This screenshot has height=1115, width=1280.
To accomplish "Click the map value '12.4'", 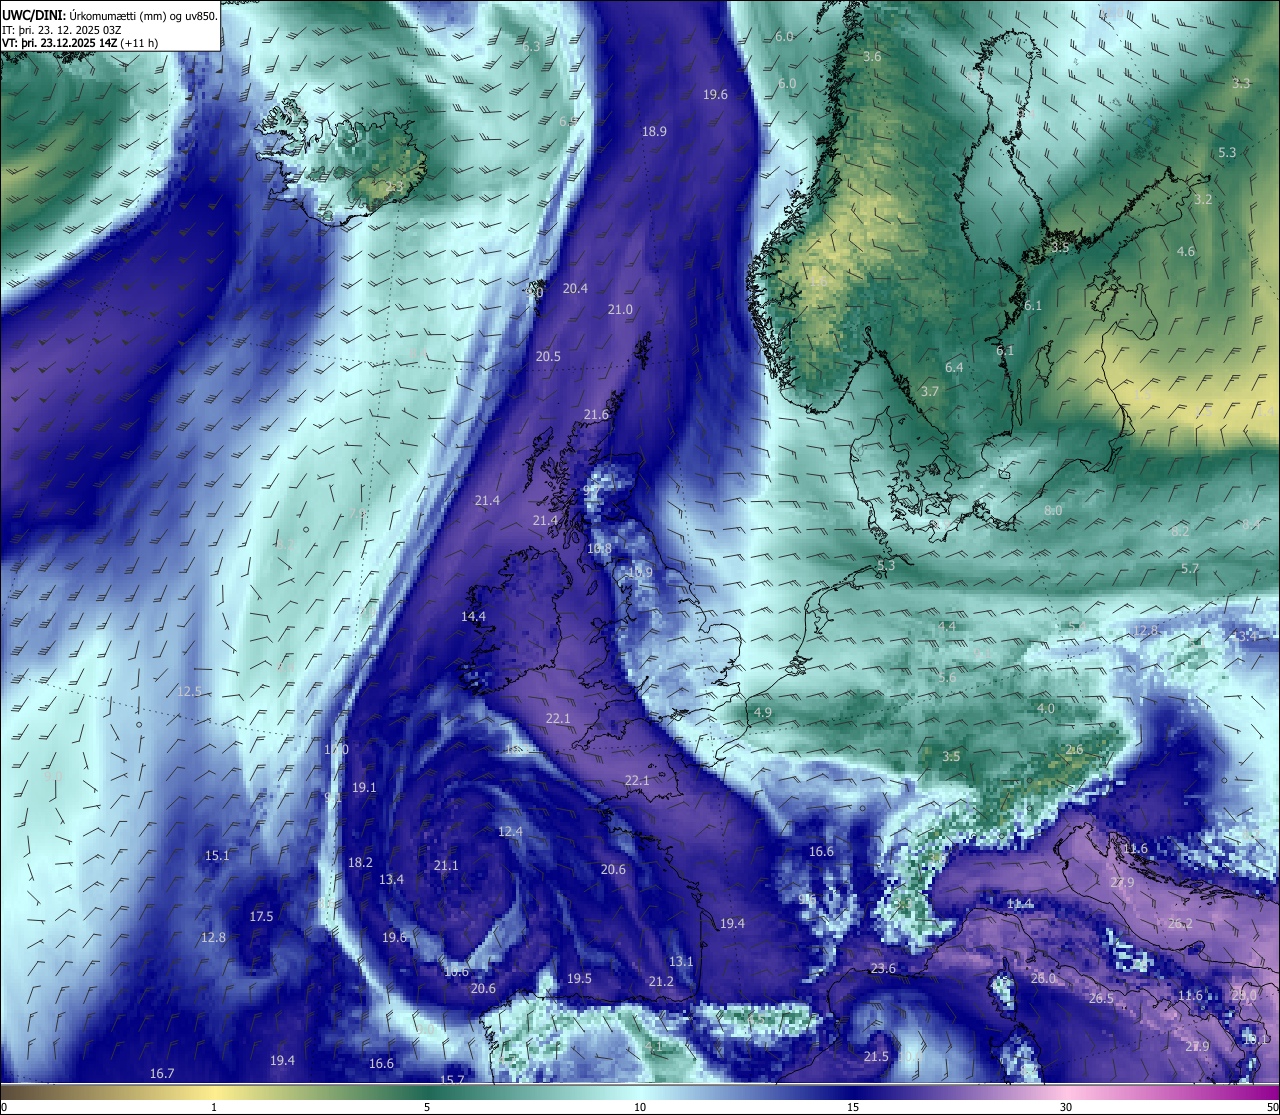I will tap(510, 832).
